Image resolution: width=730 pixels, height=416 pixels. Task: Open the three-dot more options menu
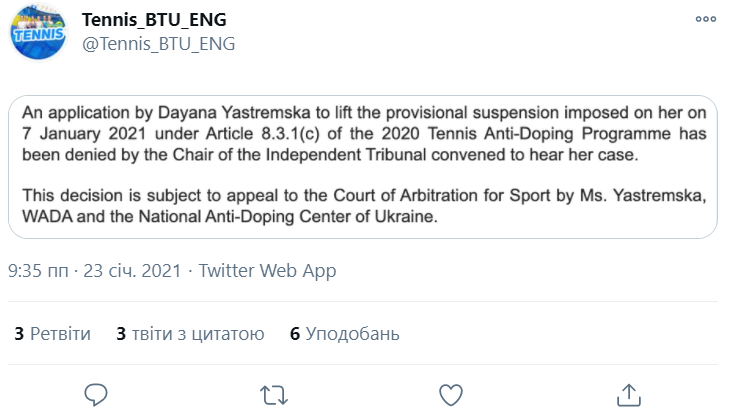(706, 19)
